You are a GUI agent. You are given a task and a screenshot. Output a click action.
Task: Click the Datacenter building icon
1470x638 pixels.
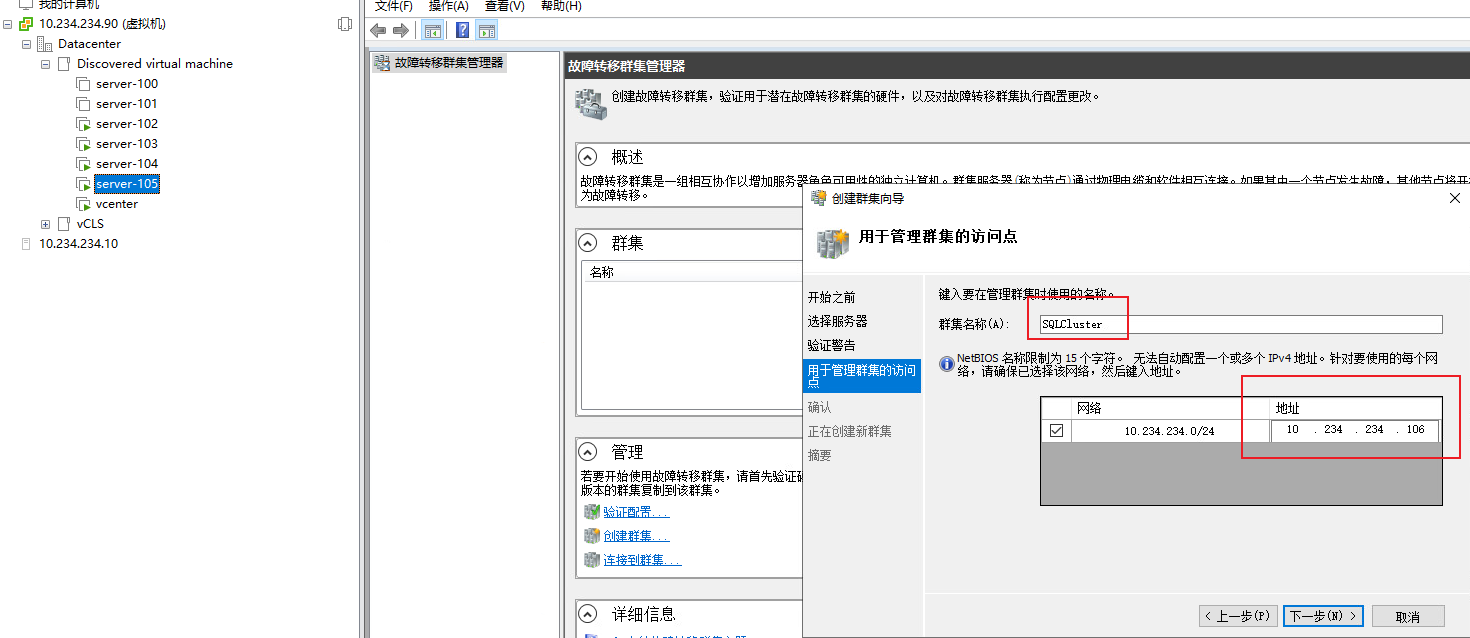pos(45,44)
